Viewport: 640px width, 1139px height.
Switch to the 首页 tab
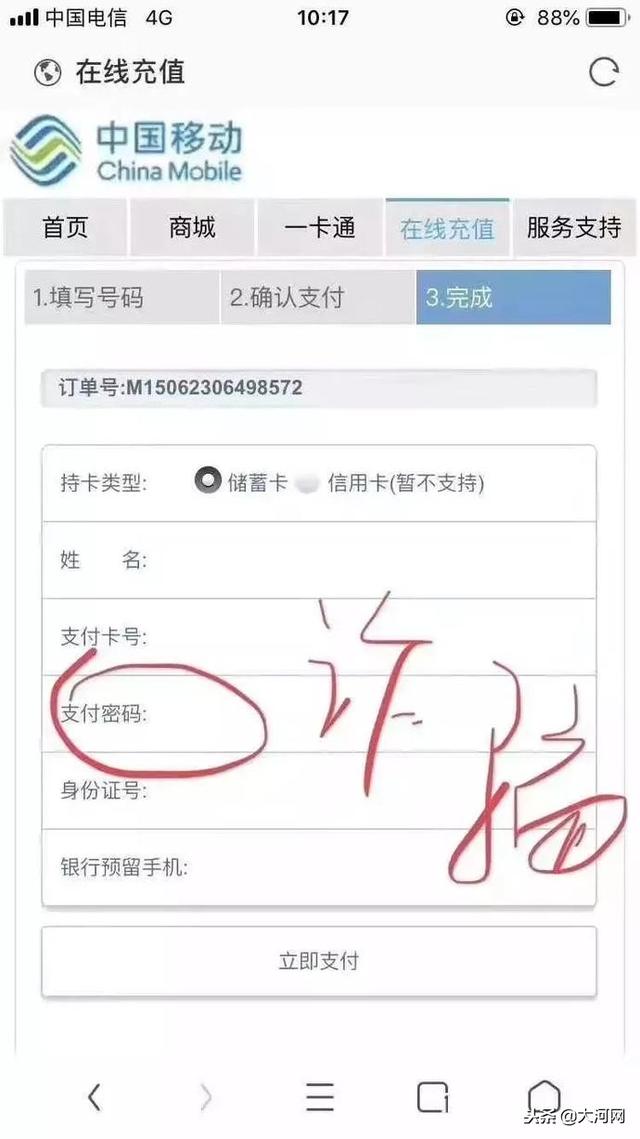[65, 227]
